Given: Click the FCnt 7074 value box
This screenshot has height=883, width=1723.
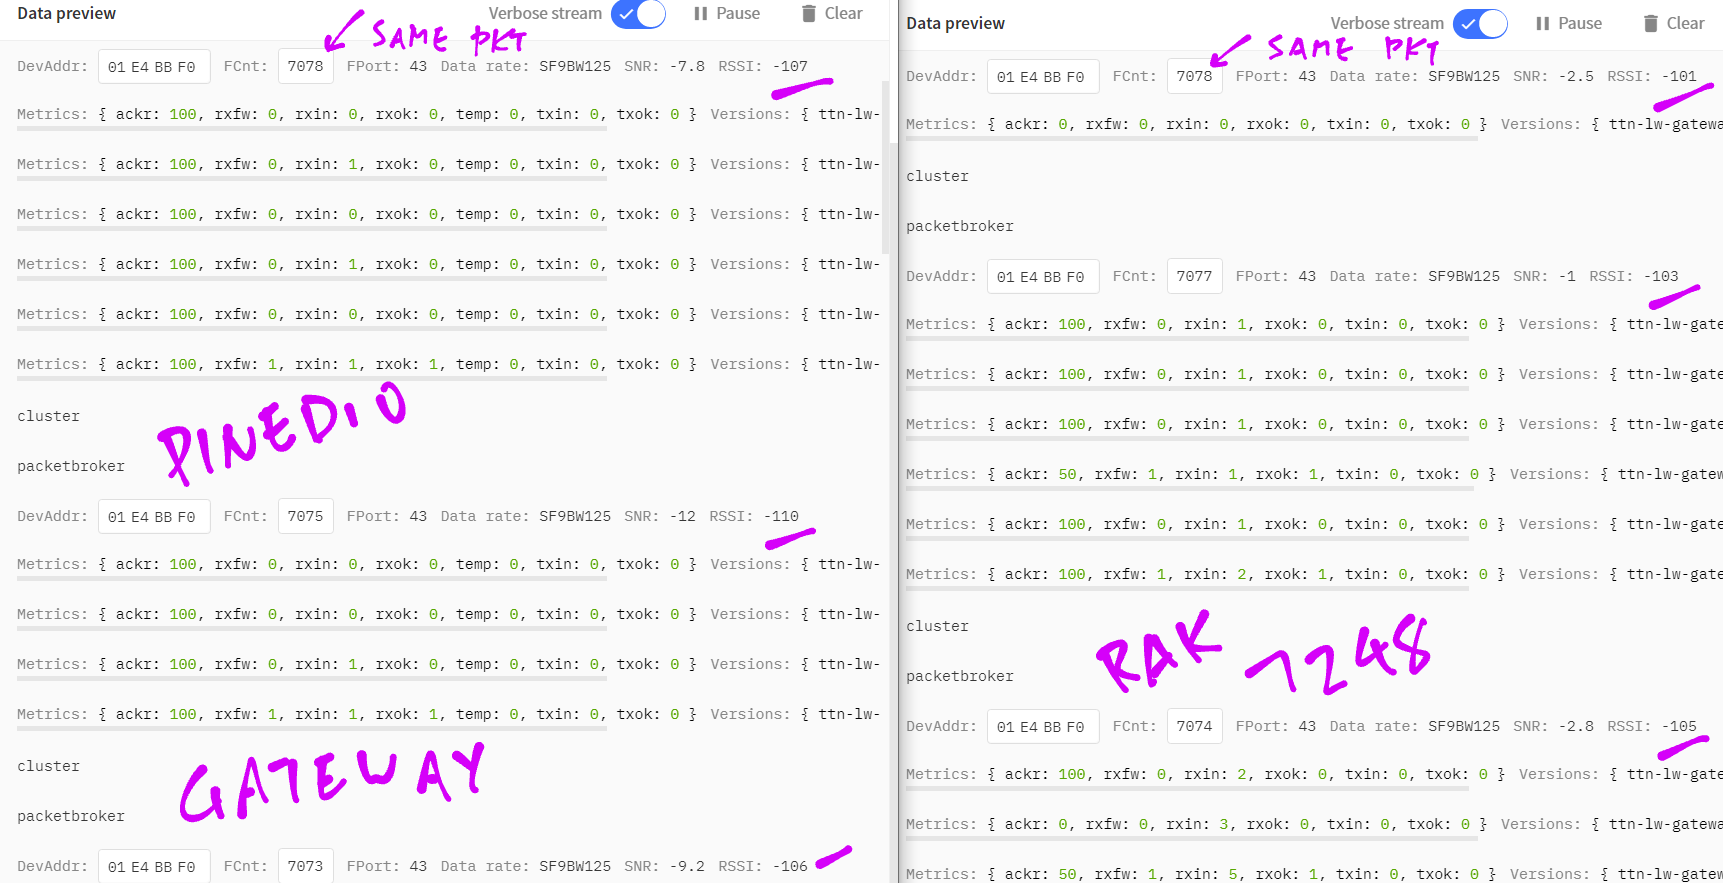Looking at the screenshot, I should click(1194, 727).
